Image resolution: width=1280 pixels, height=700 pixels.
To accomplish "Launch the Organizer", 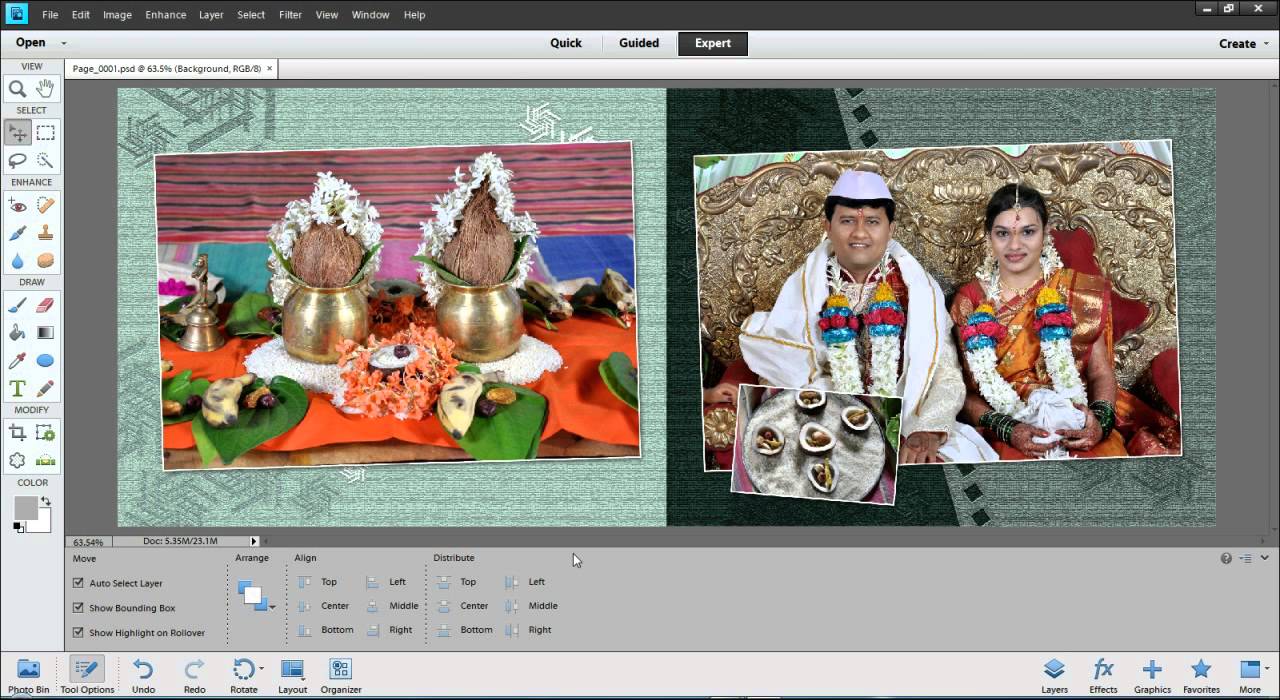I will click(341, 676).
